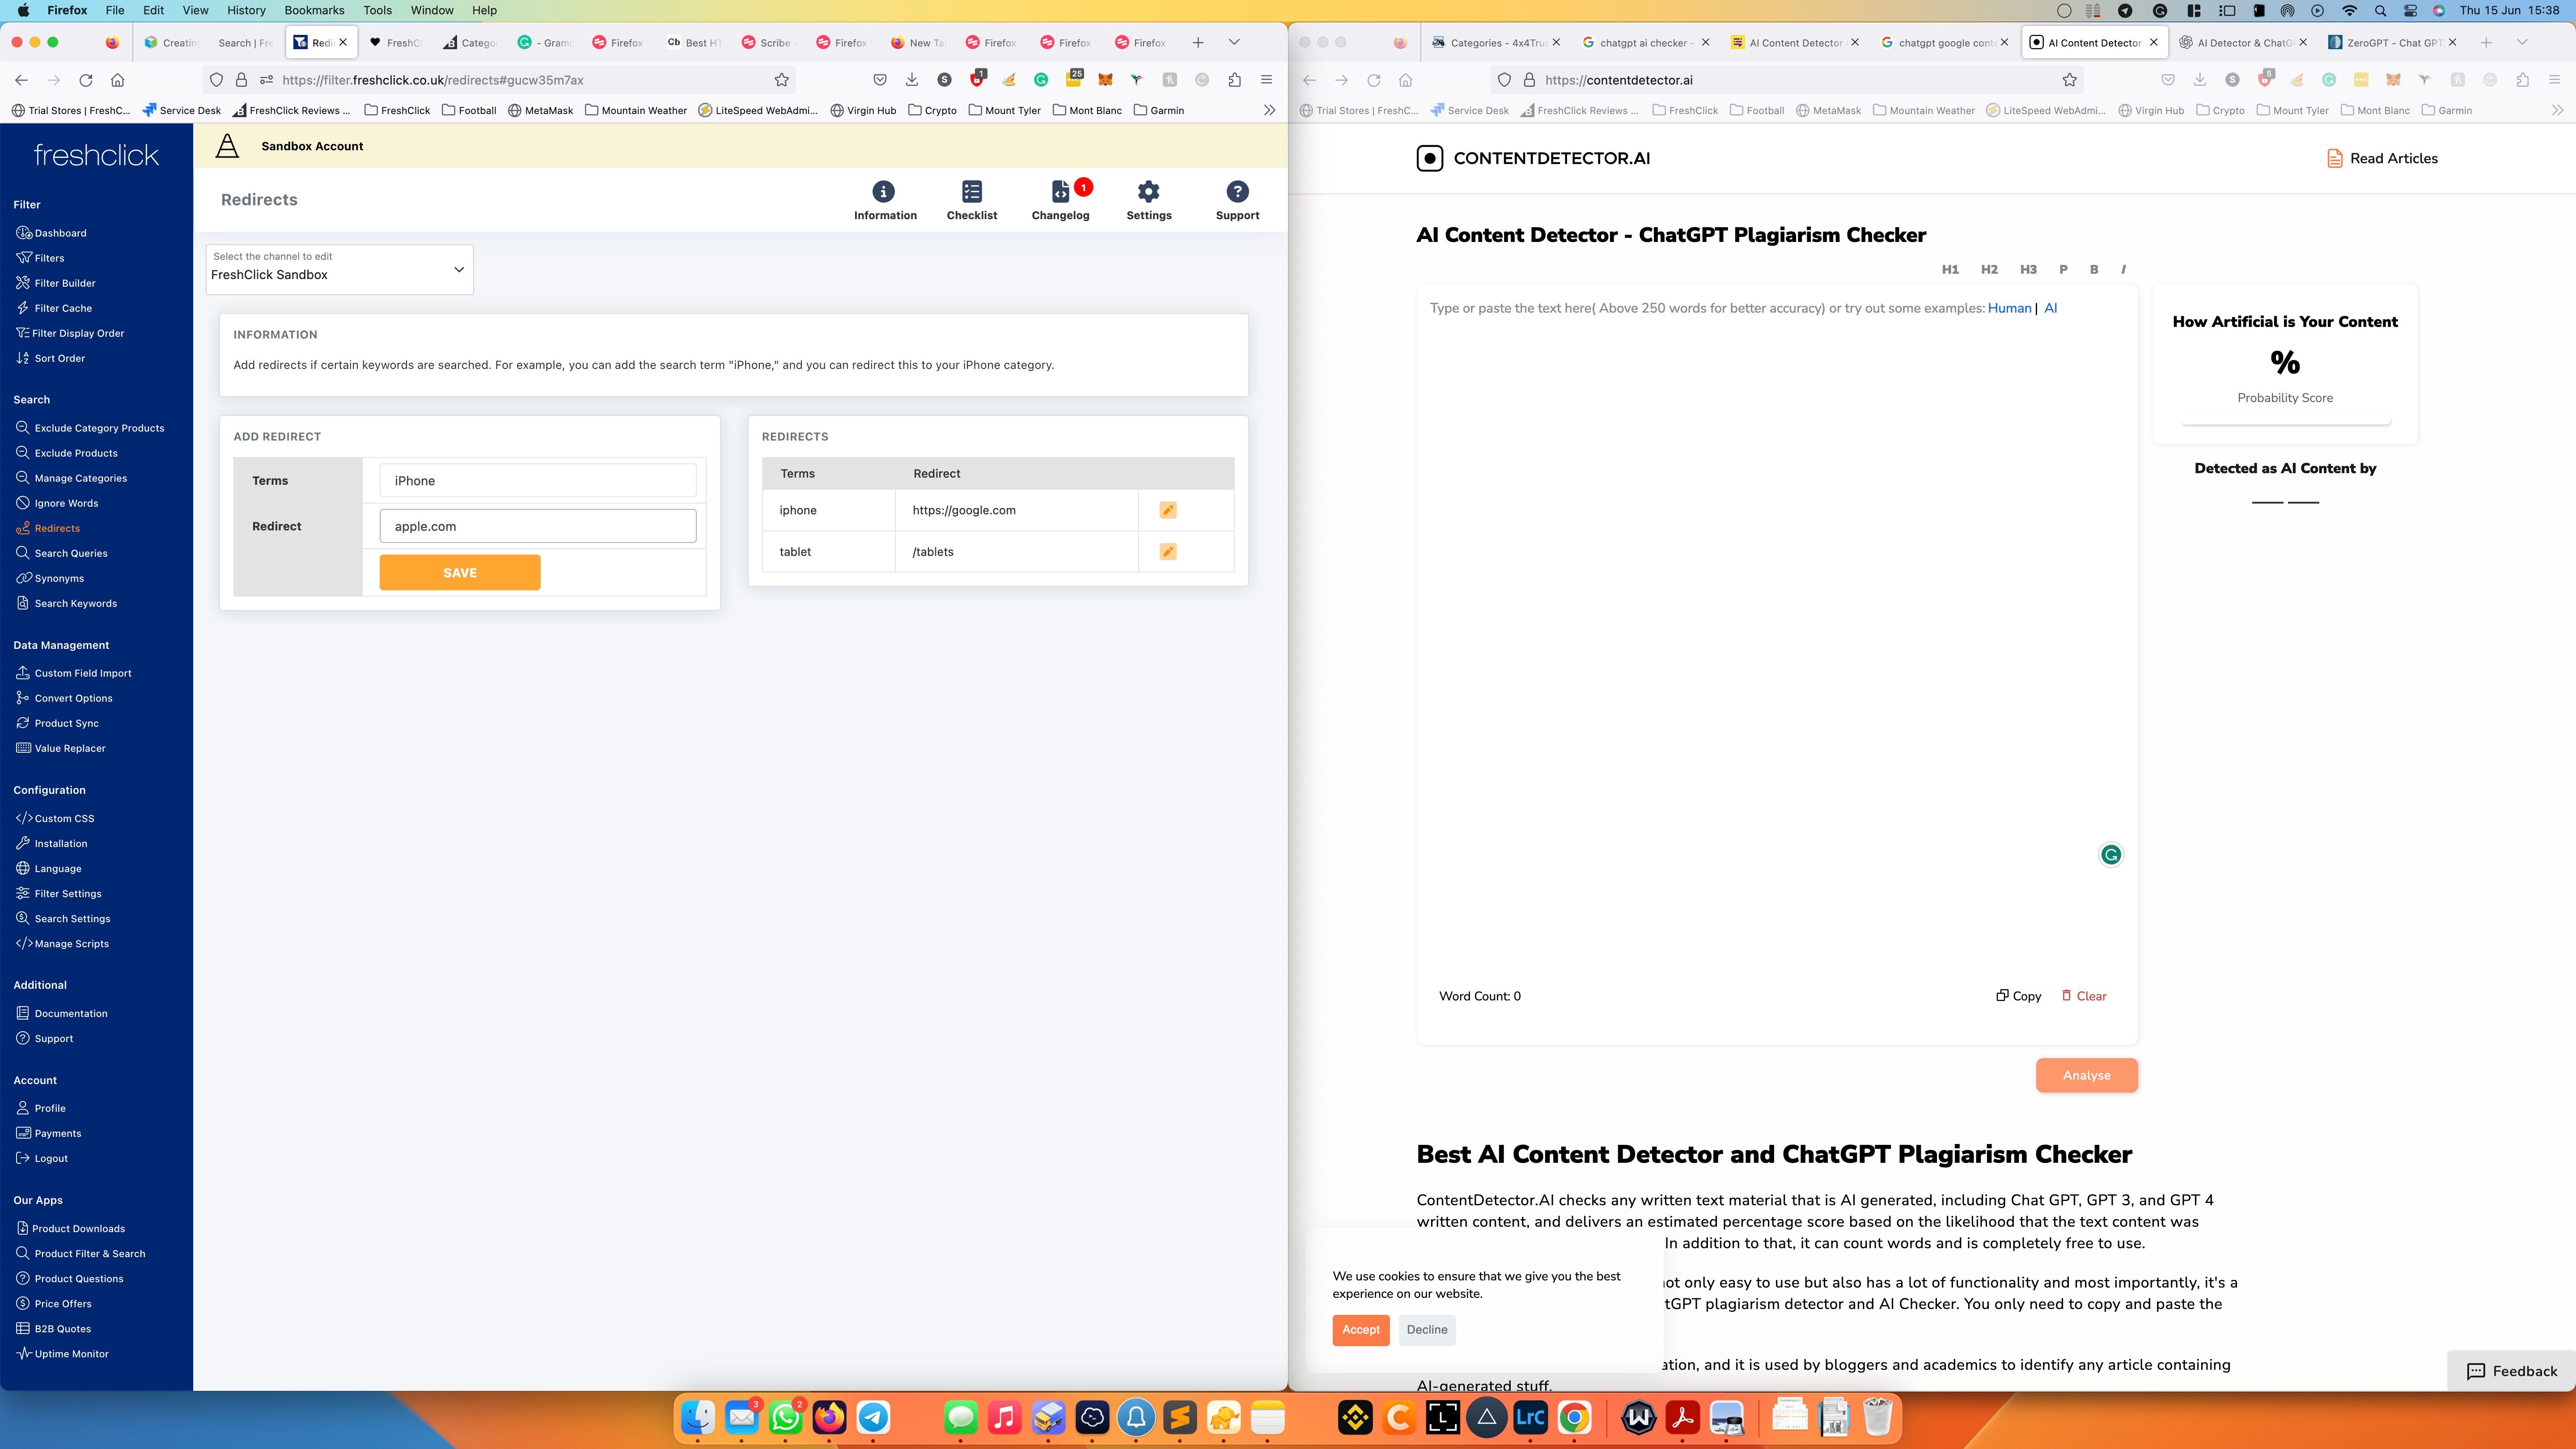
Task: Open Sublime Text from the Dock
Action: click(1180, 1417)
